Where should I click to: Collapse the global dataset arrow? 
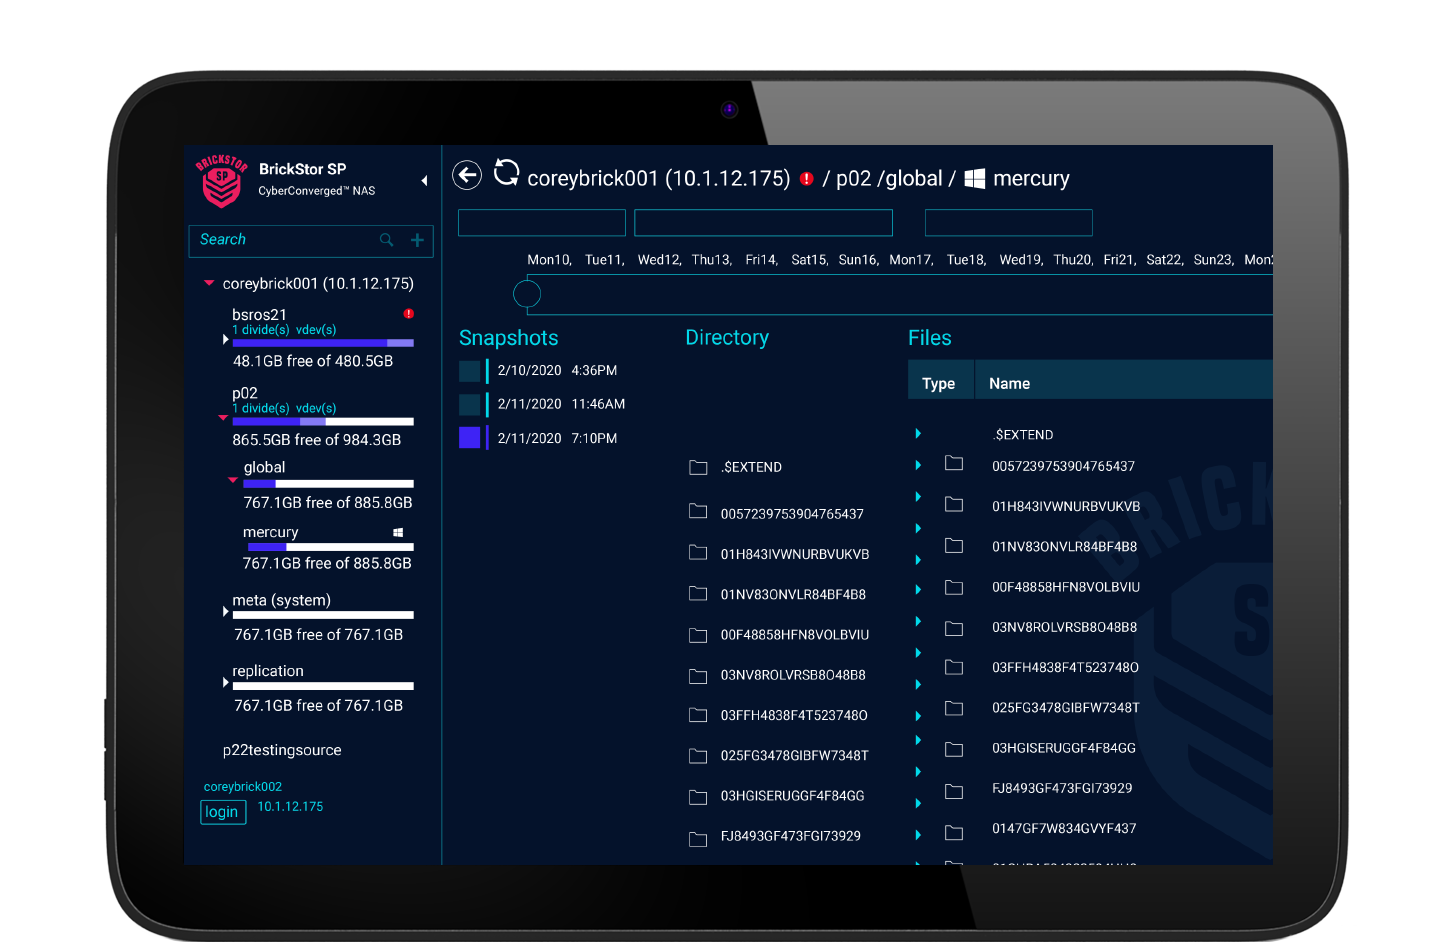coord(233,480)
